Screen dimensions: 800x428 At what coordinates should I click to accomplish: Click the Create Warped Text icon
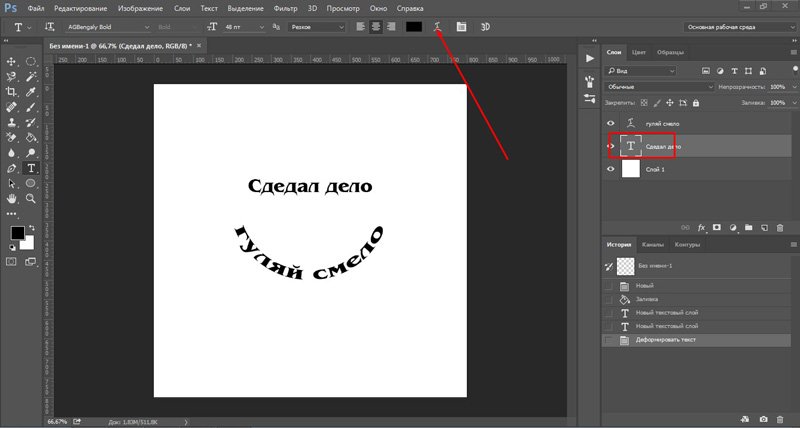pyautogui.click(x=438, y=26)
